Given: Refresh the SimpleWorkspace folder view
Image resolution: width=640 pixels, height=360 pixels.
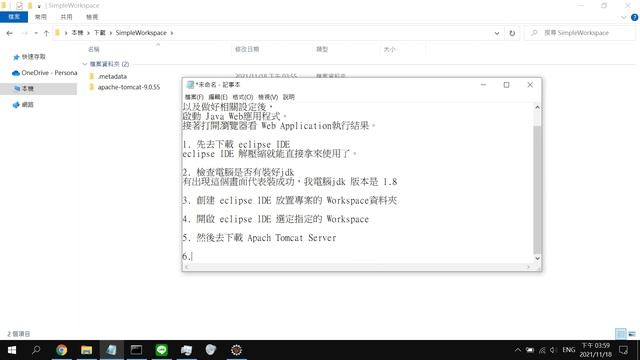Looking at the screenshot, I should coord(512,33).
